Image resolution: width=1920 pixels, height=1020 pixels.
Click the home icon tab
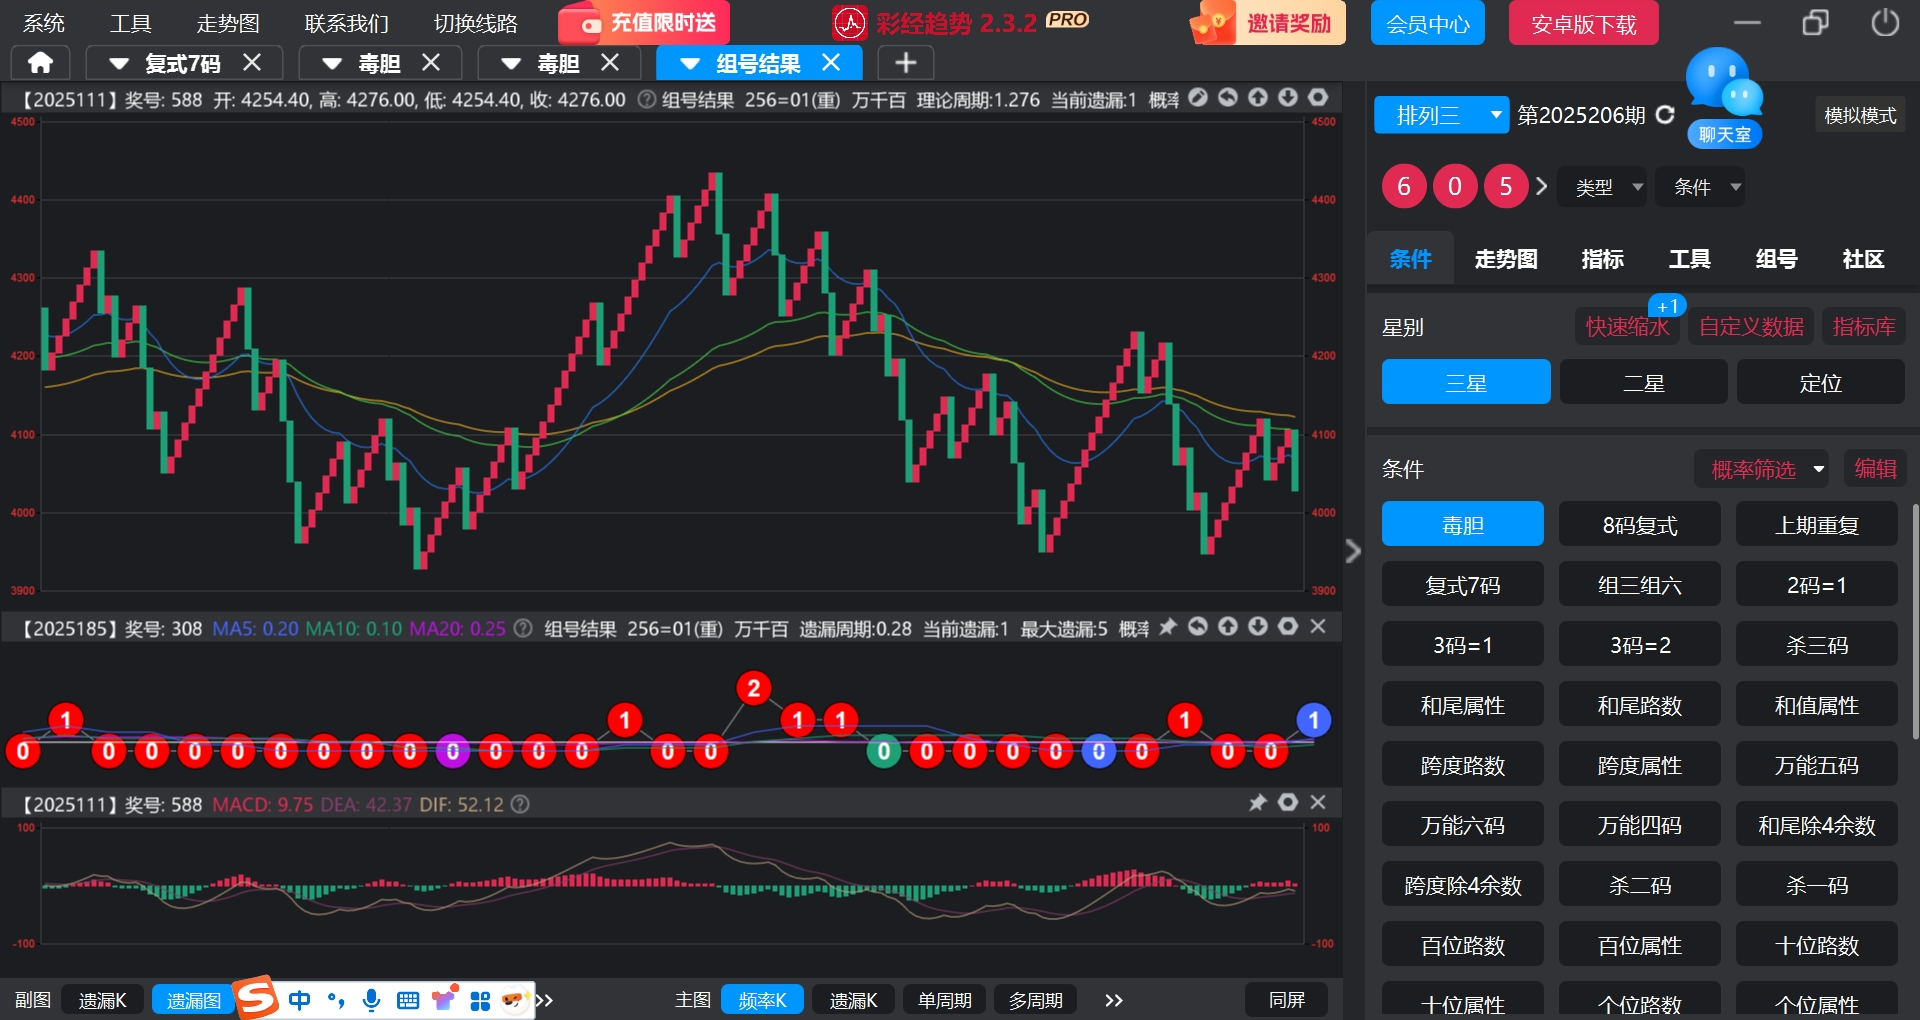40,63
